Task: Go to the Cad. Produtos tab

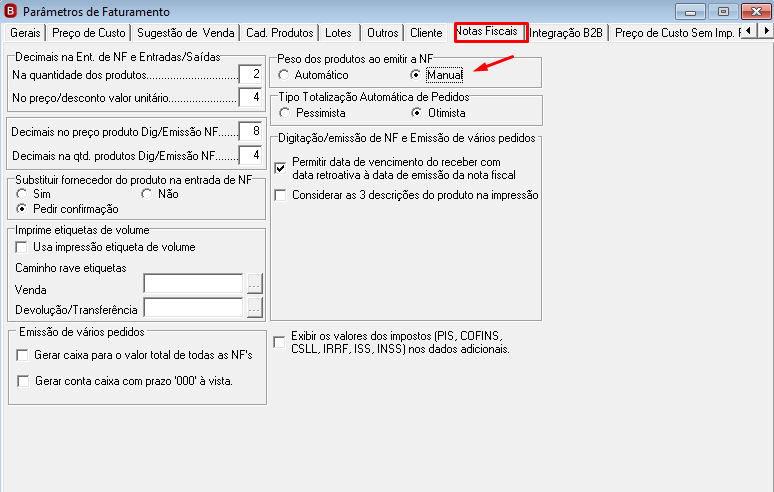Action: point(279,33)
